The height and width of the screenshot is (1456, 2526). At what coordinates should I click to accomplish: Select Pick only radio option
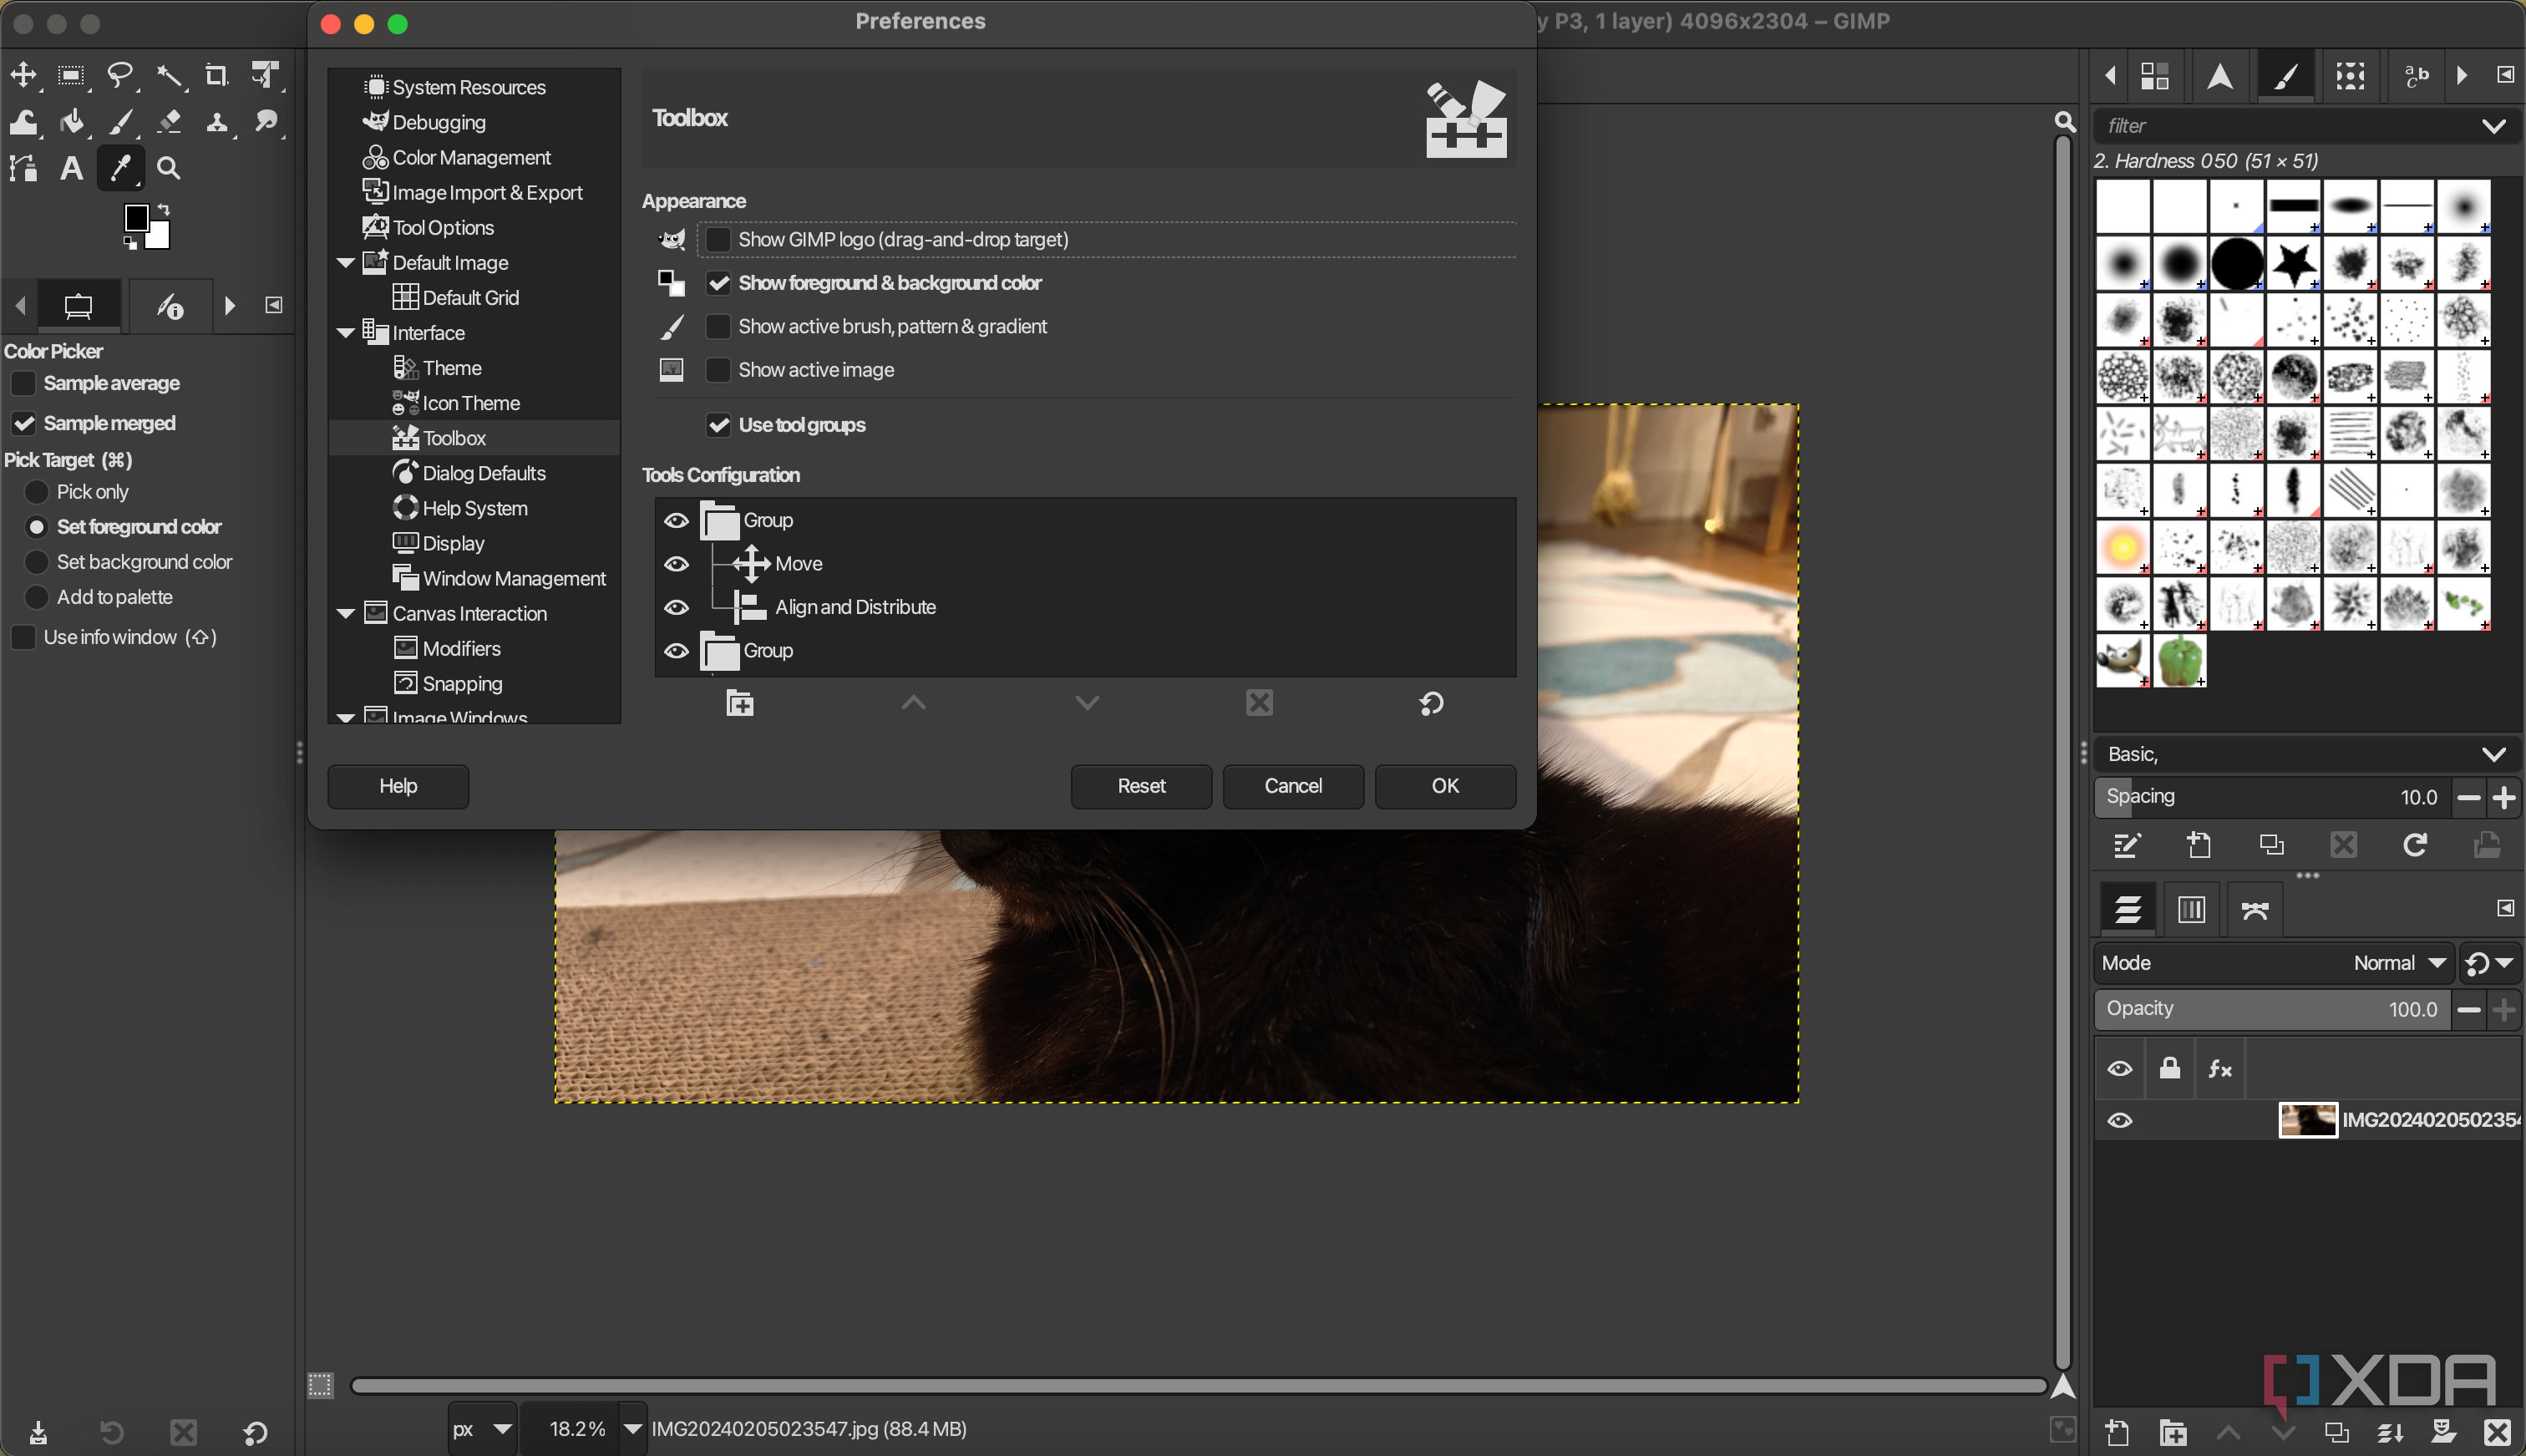[37, 492]
